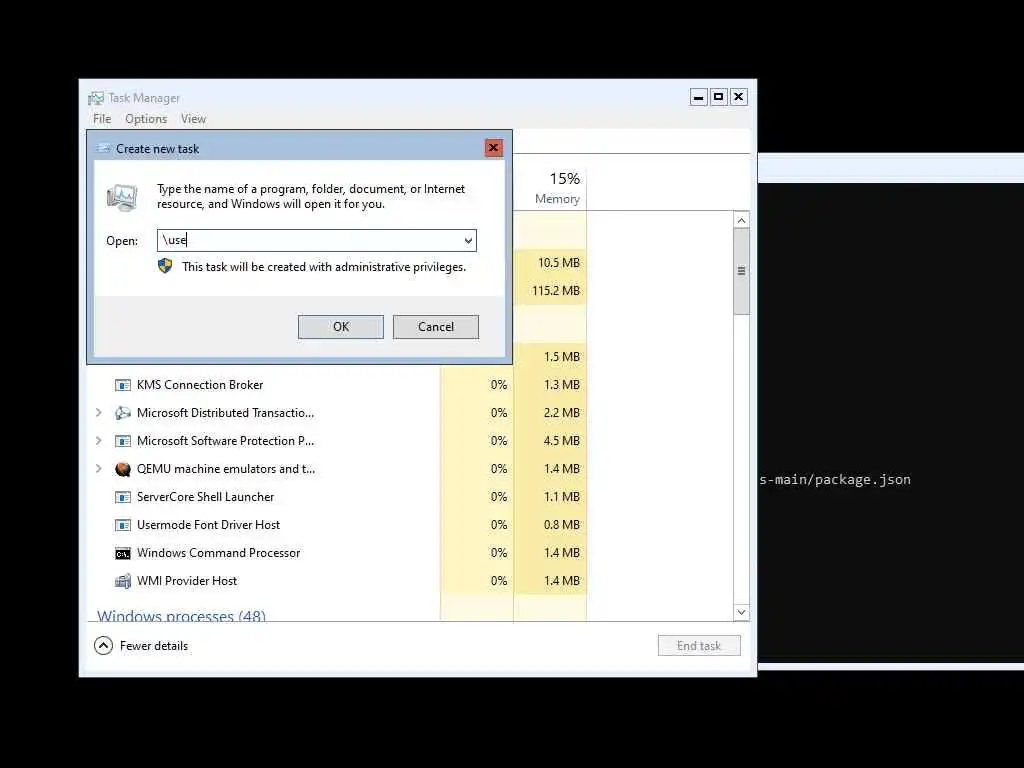The height and width of the screenshot is (768, 1024).
Task: Click the WMI Provider Host icon
Action: (123, 581)
